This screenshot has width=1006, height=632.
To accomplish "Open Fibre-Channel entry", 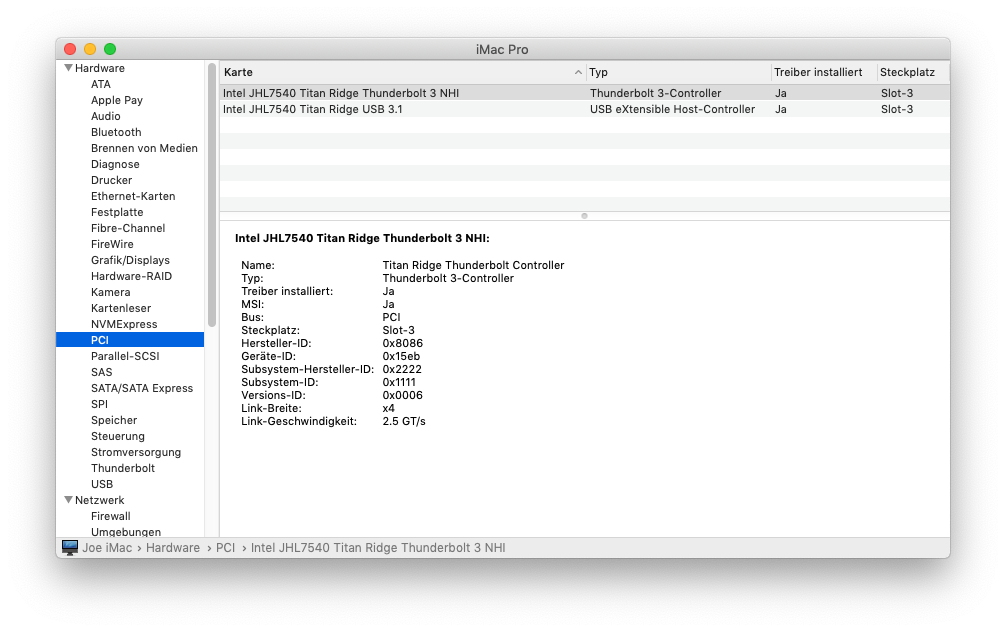I will tap(128, 228).
